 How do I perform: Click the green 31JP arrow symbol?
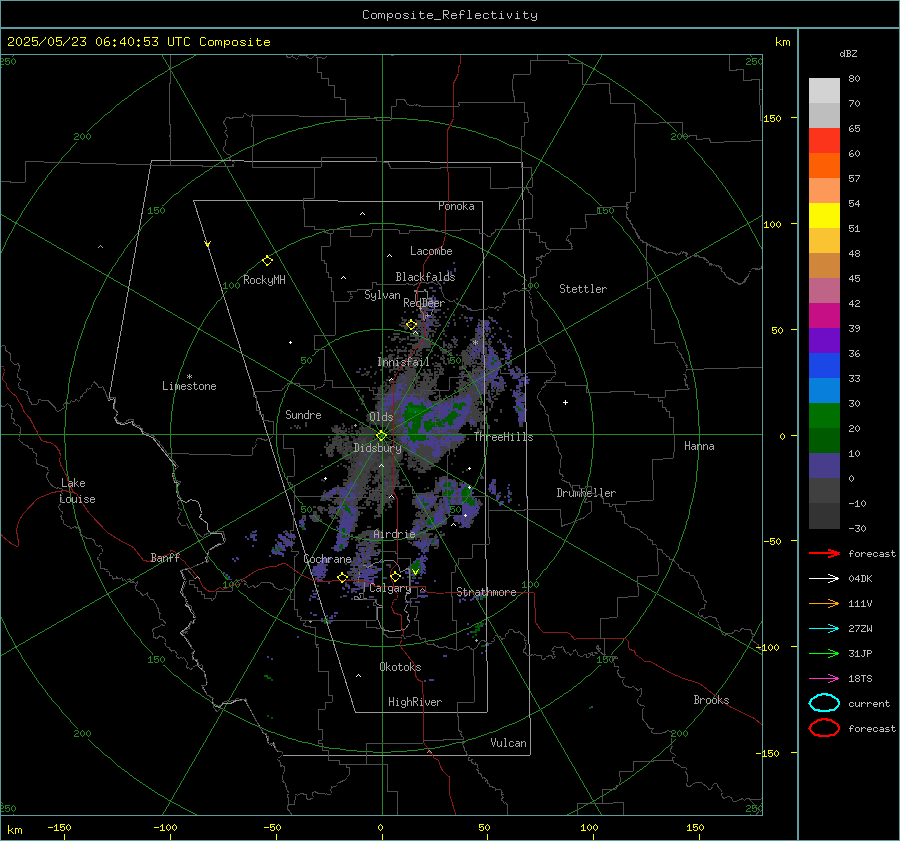(x=824, y=653)
